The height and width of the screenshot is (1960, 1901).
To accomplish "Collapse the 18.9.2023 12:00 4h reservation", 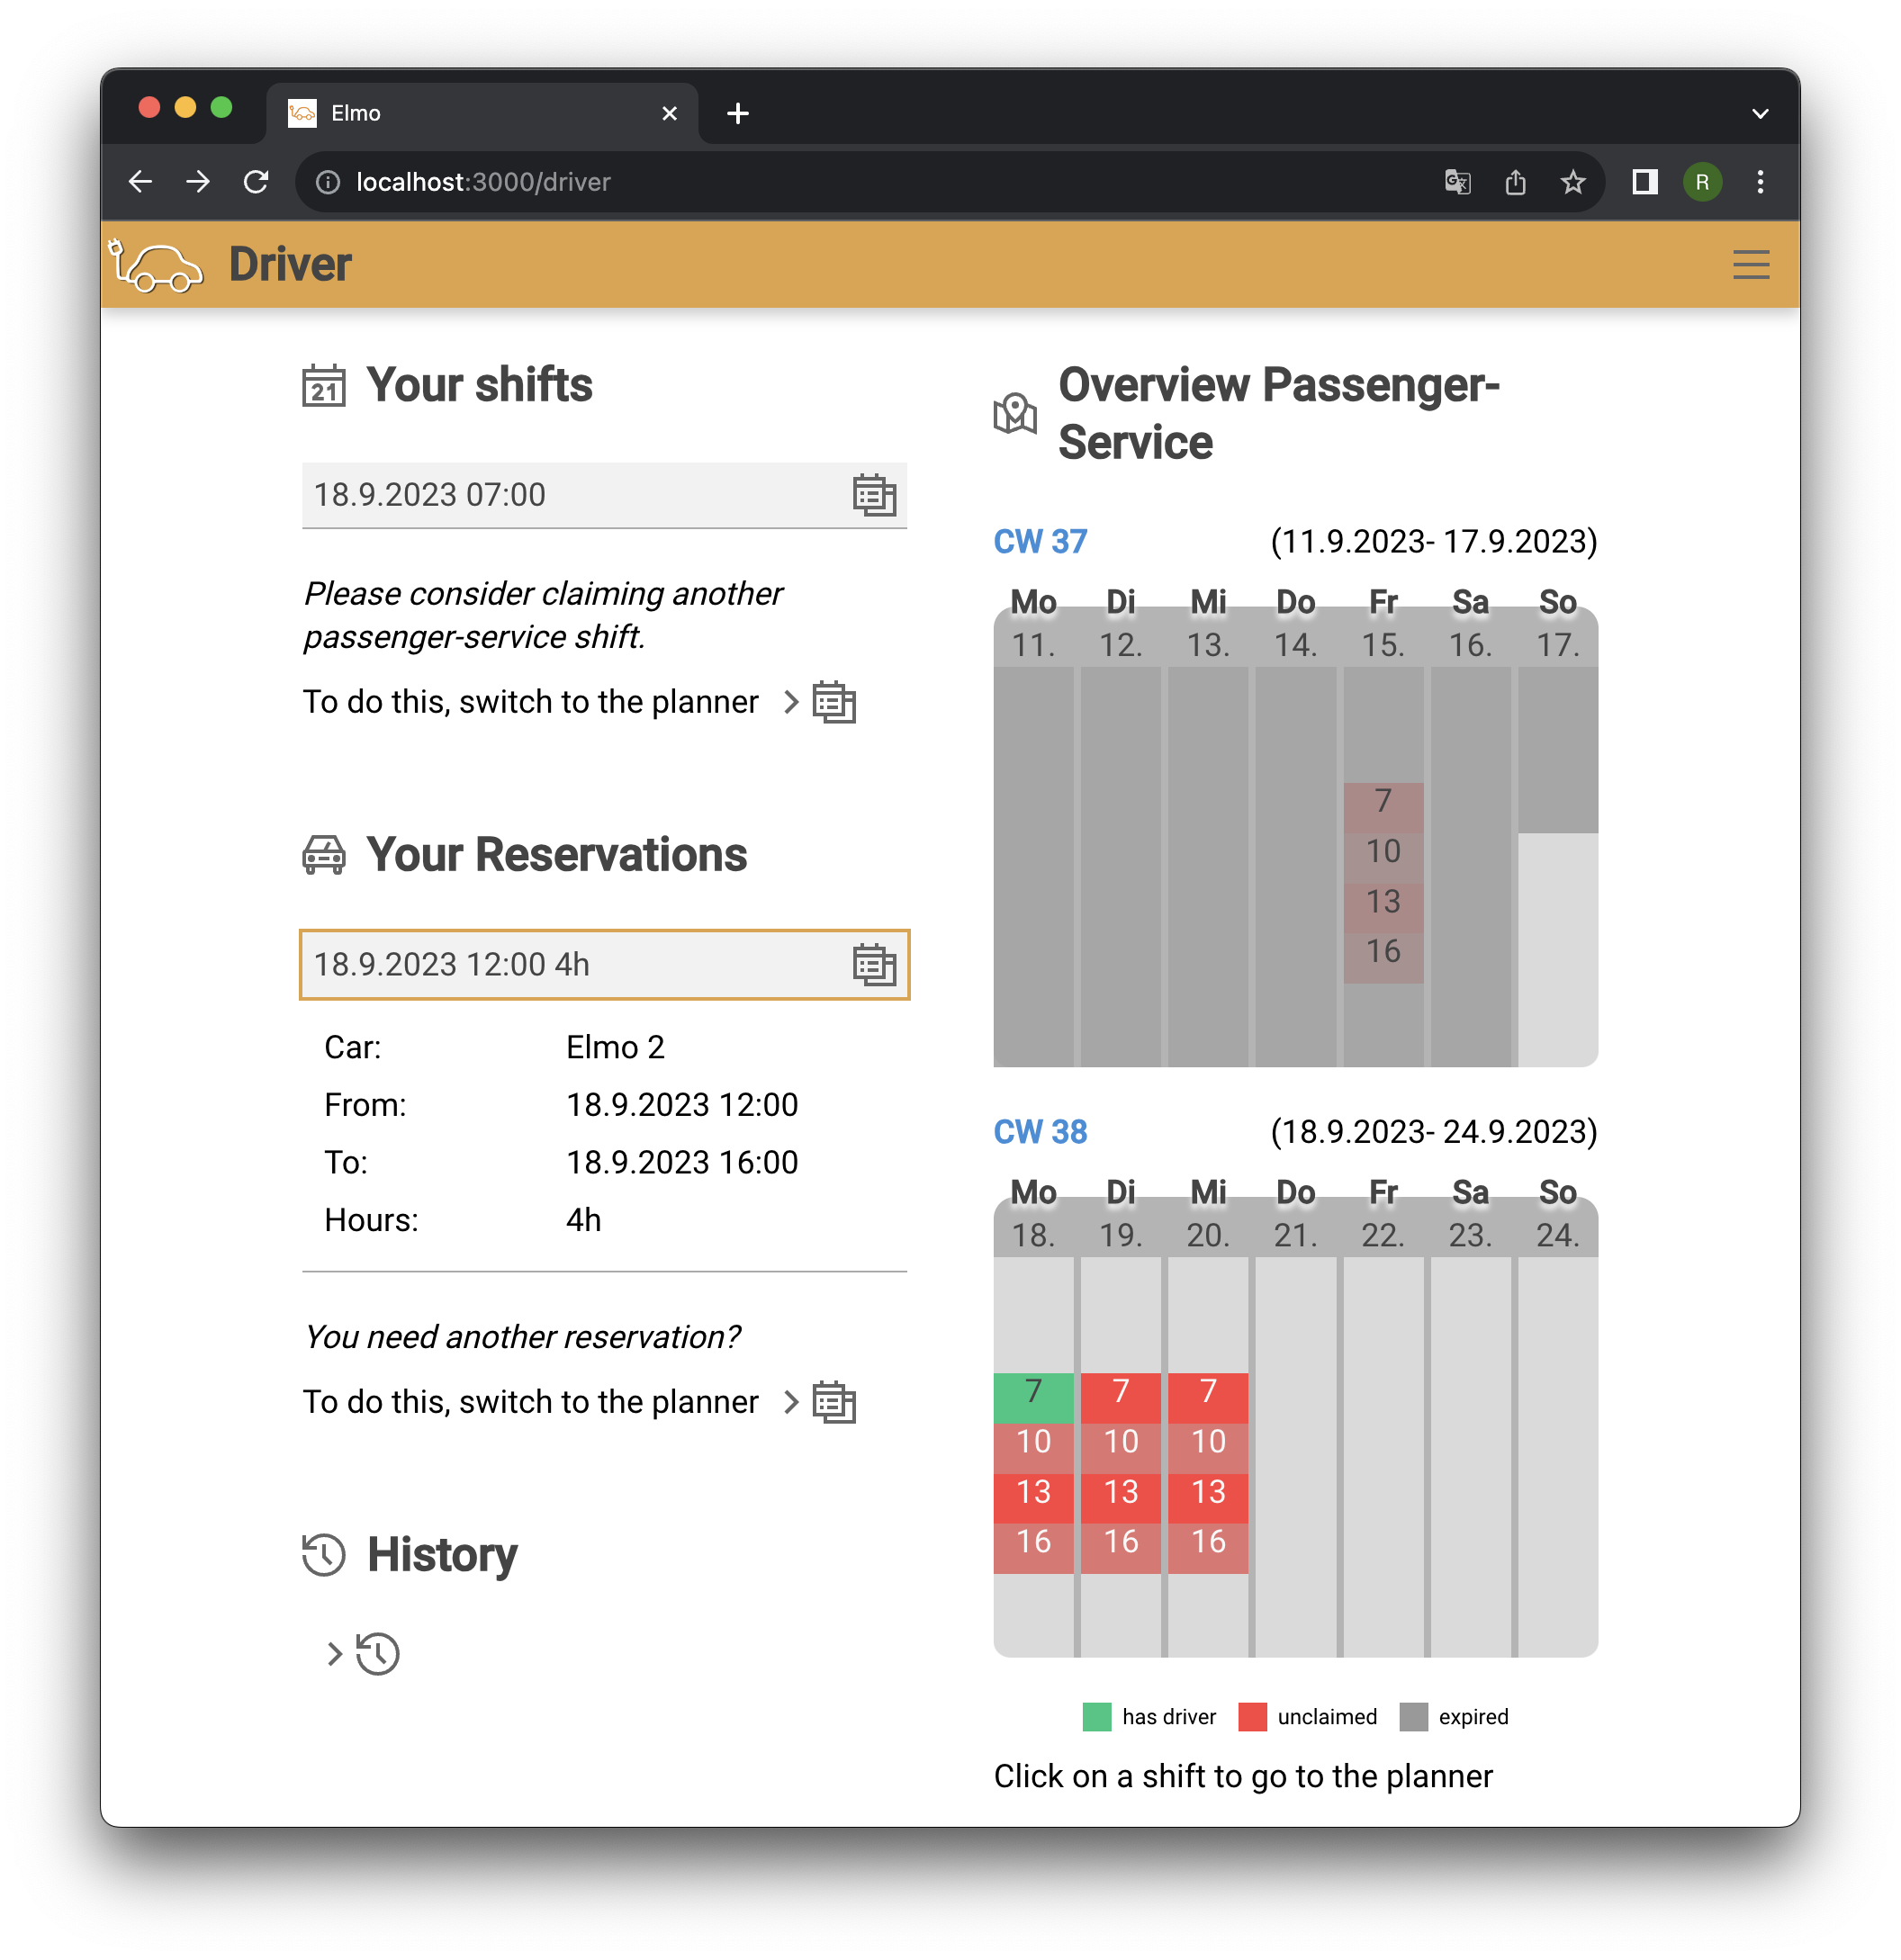I will [604, 965].
